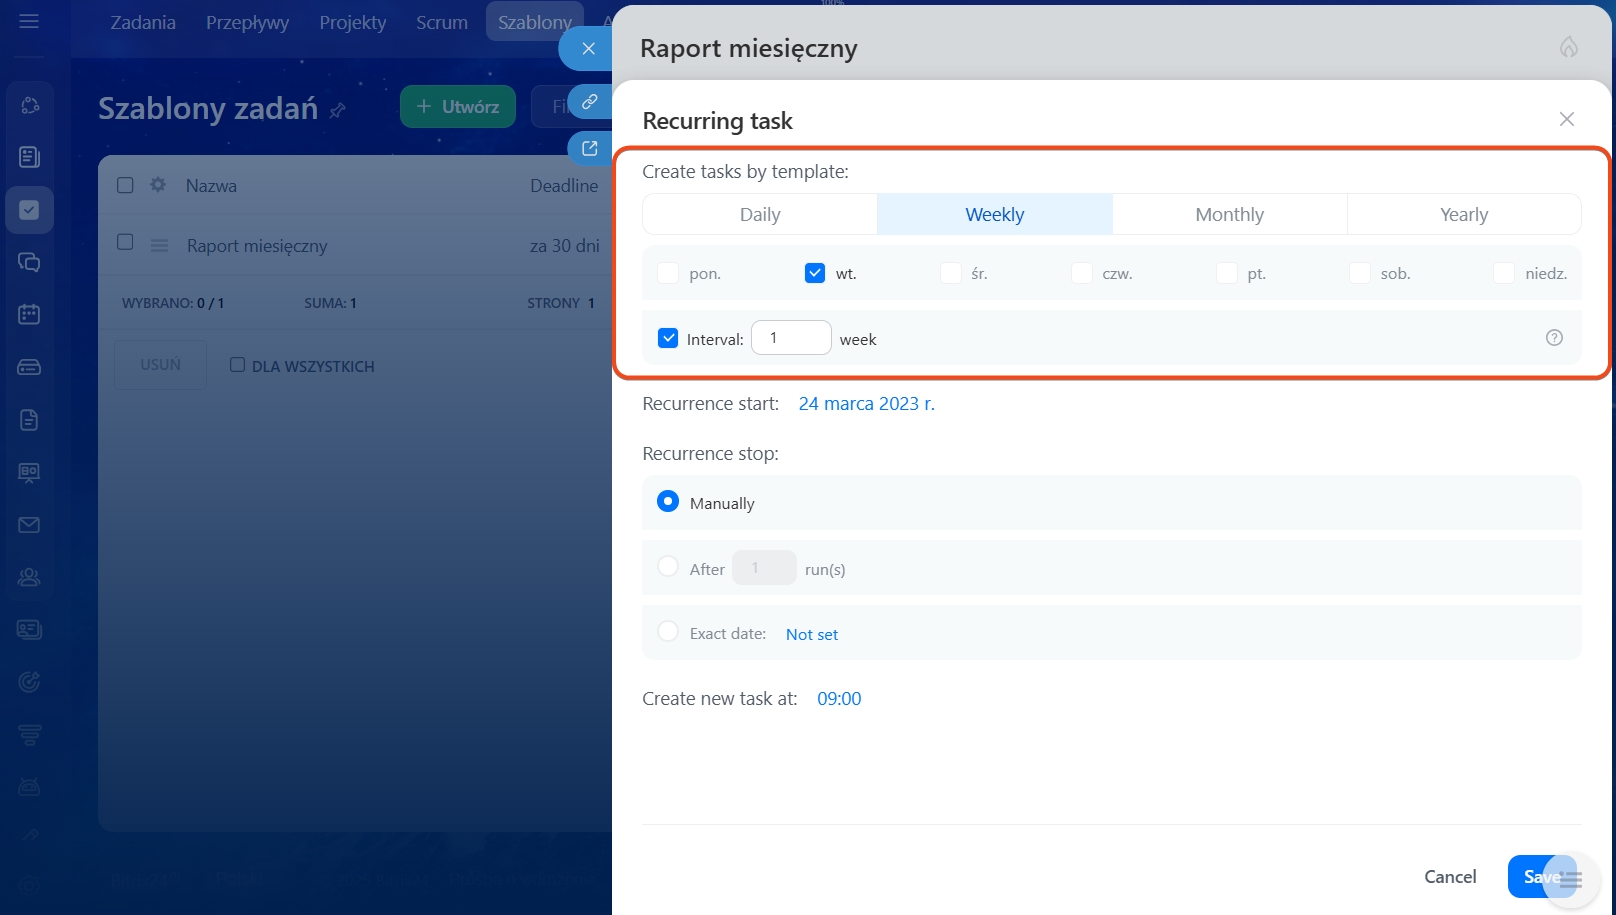The image size is (1616, 915).
Task: Select the After run(s) radio option
Action: (668, 567)
